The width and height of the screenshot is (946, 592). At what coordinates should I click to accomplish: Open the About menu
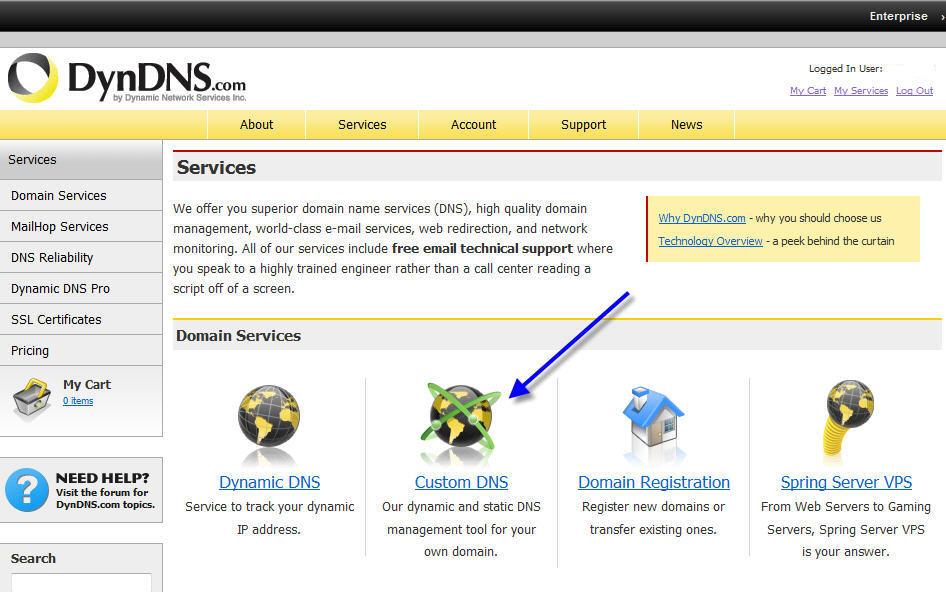[256, 125]
